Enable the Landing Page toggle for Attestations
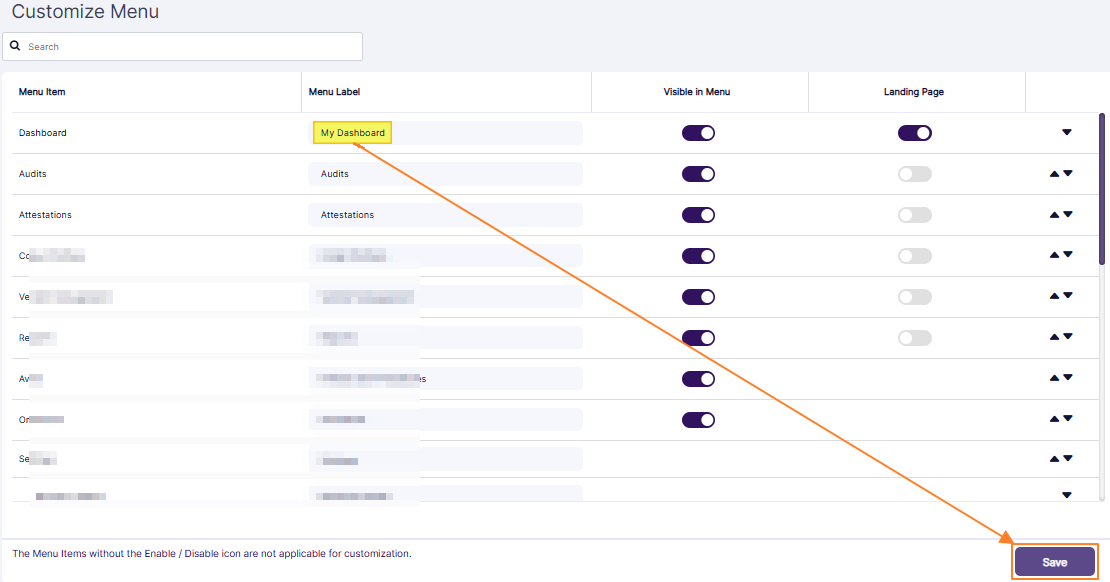The image size is (1110, 582). pyautogui.click(x=915, y=214)
